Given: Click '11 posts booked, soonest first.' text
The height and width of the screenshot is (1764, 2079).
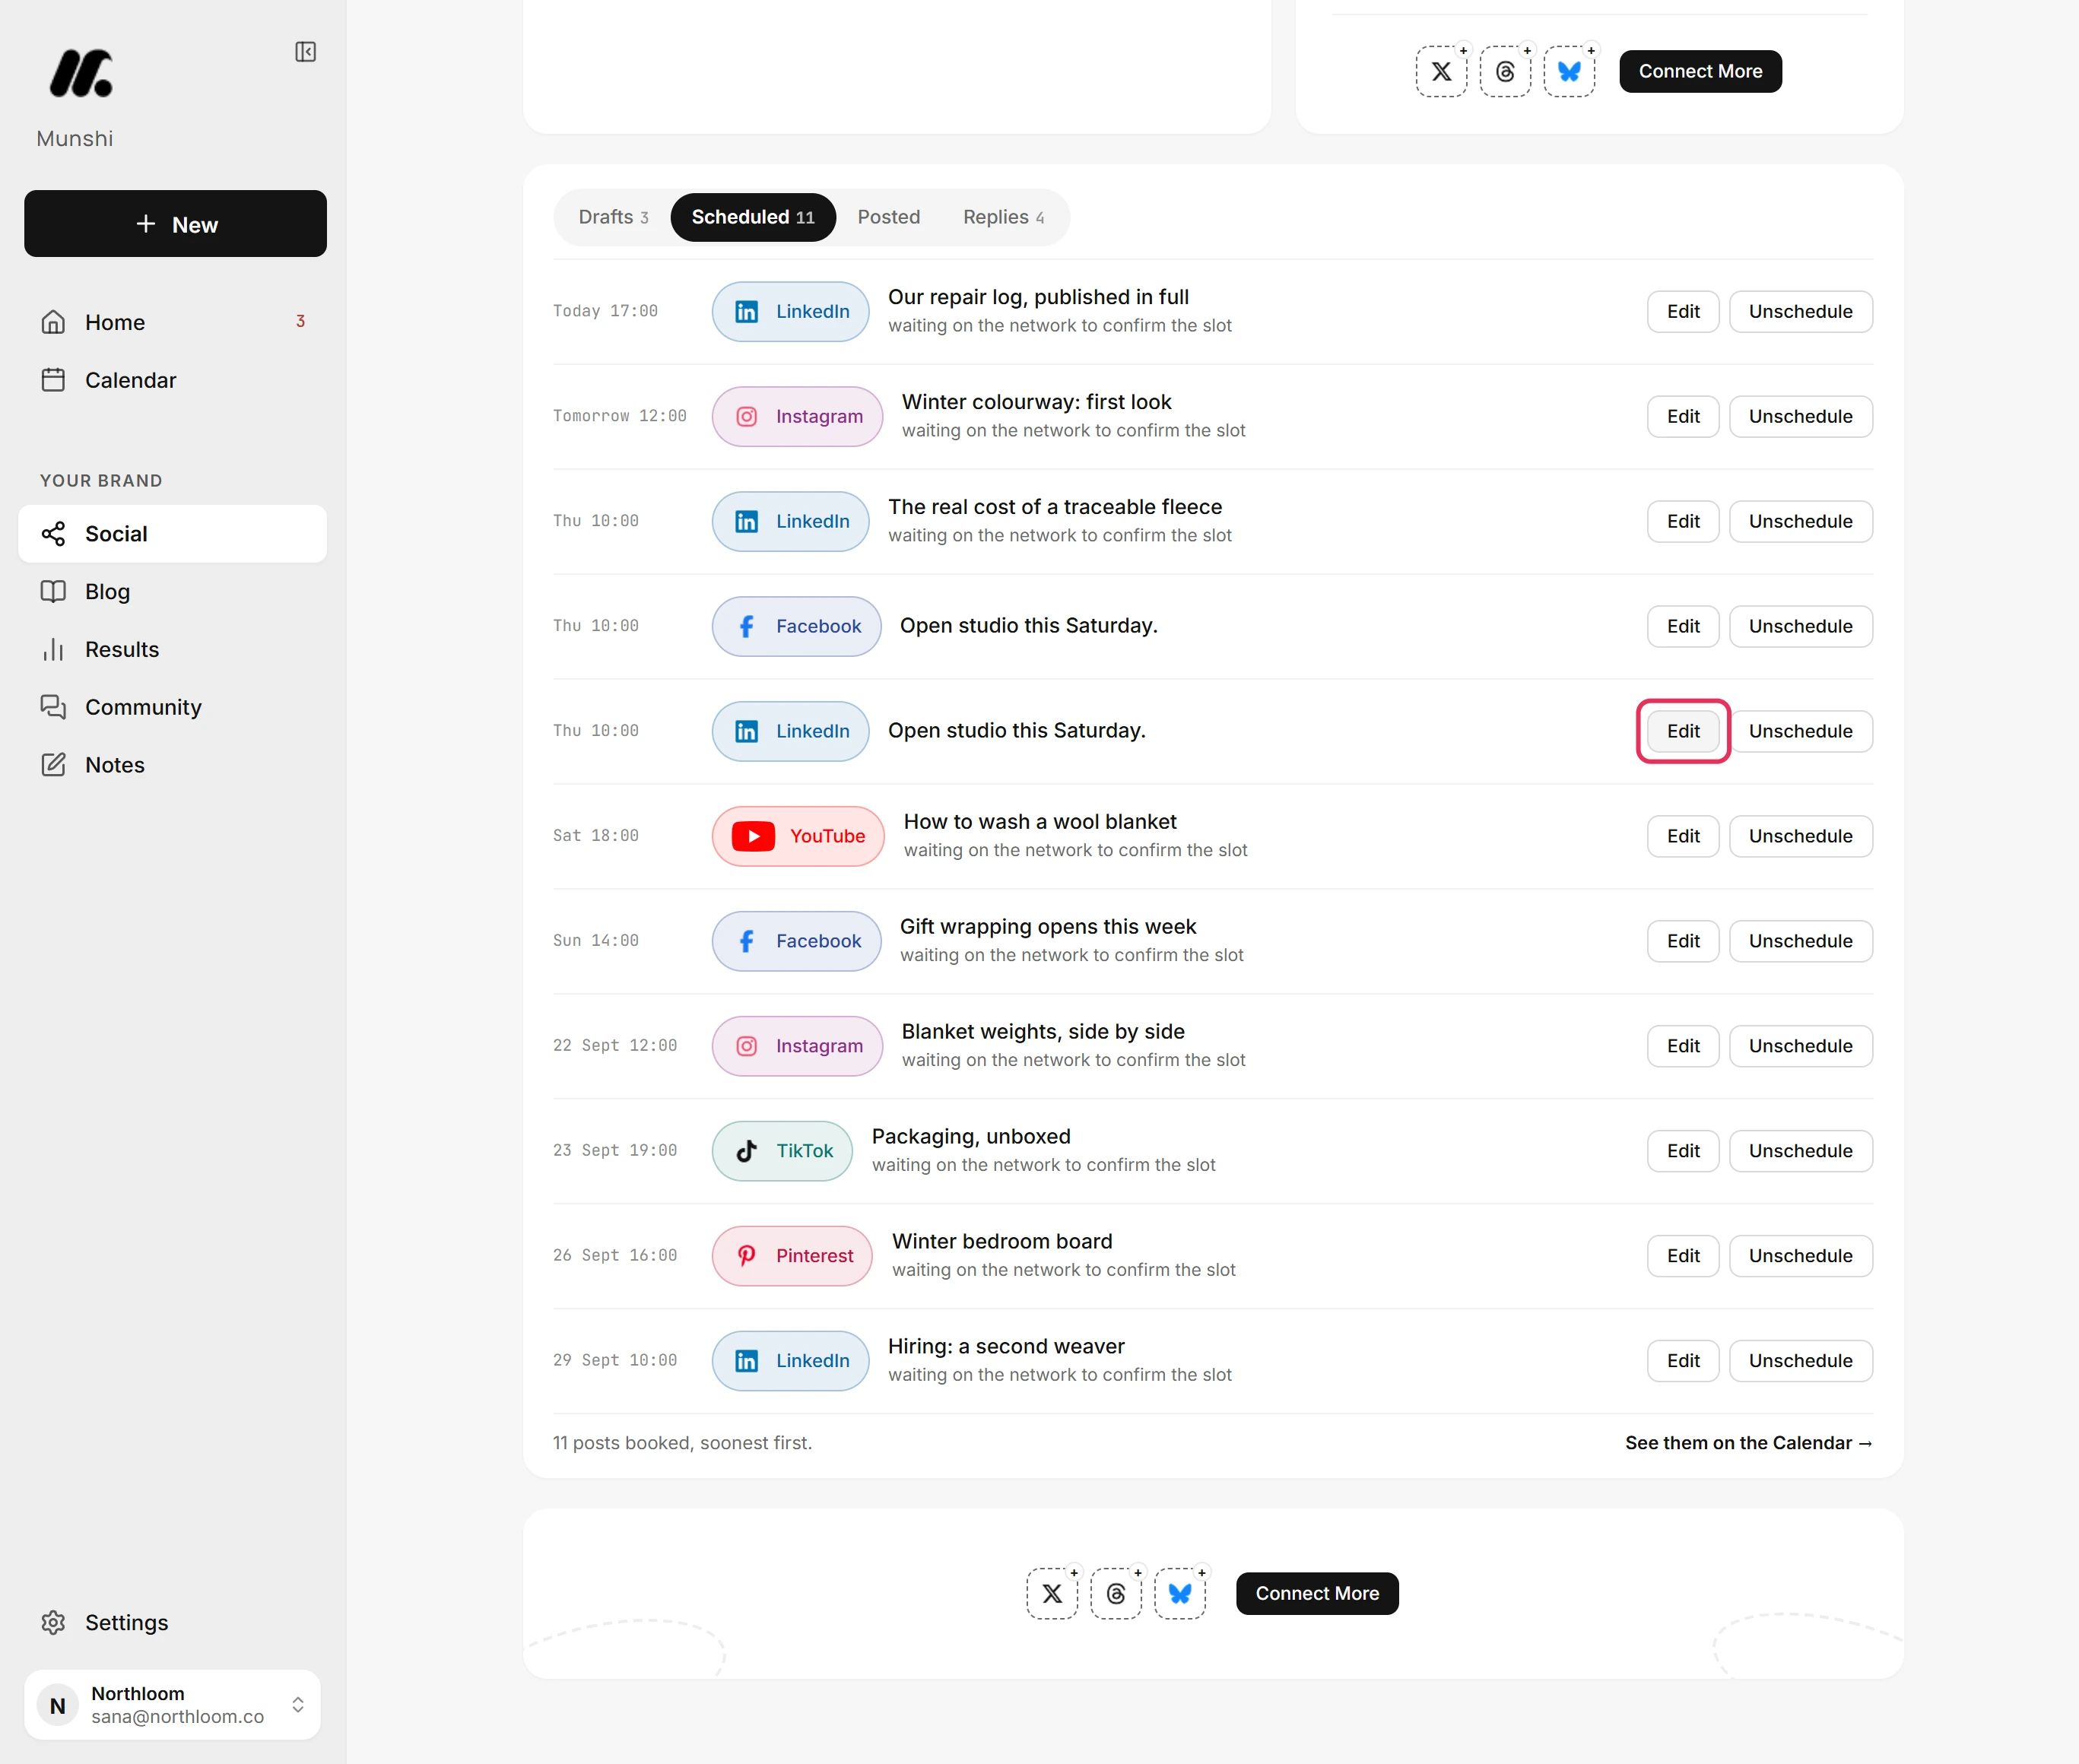Looking at the screenshot, I should coord(682,1443).
